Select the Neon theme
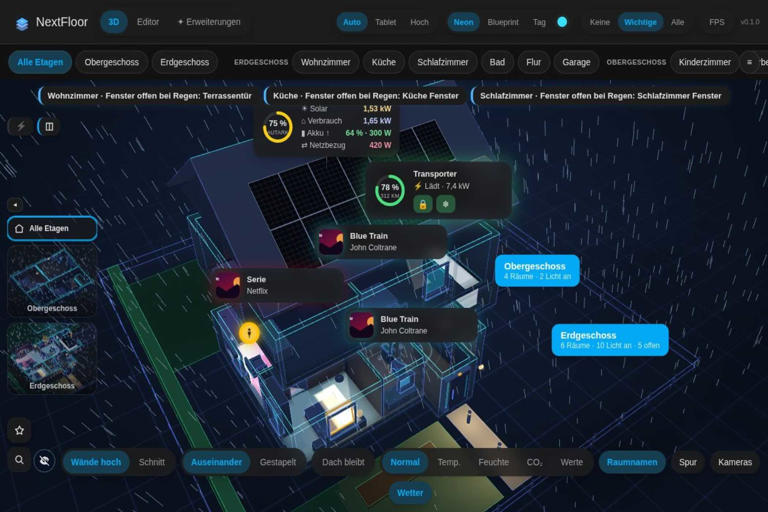This screenshot has height=512, width=768. click(463, 22)
